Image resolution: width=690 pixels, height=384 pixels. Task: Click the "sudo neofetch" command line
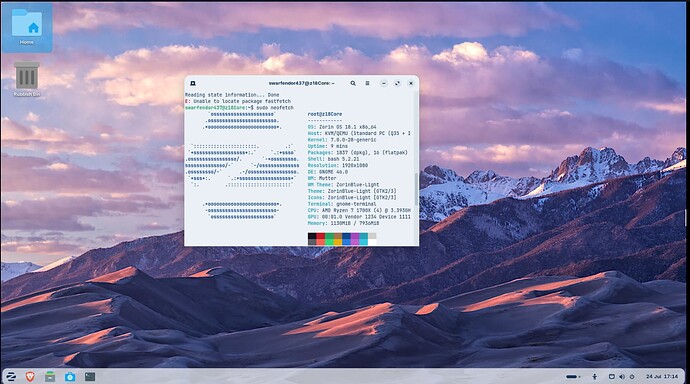click(x=239, y=108)
